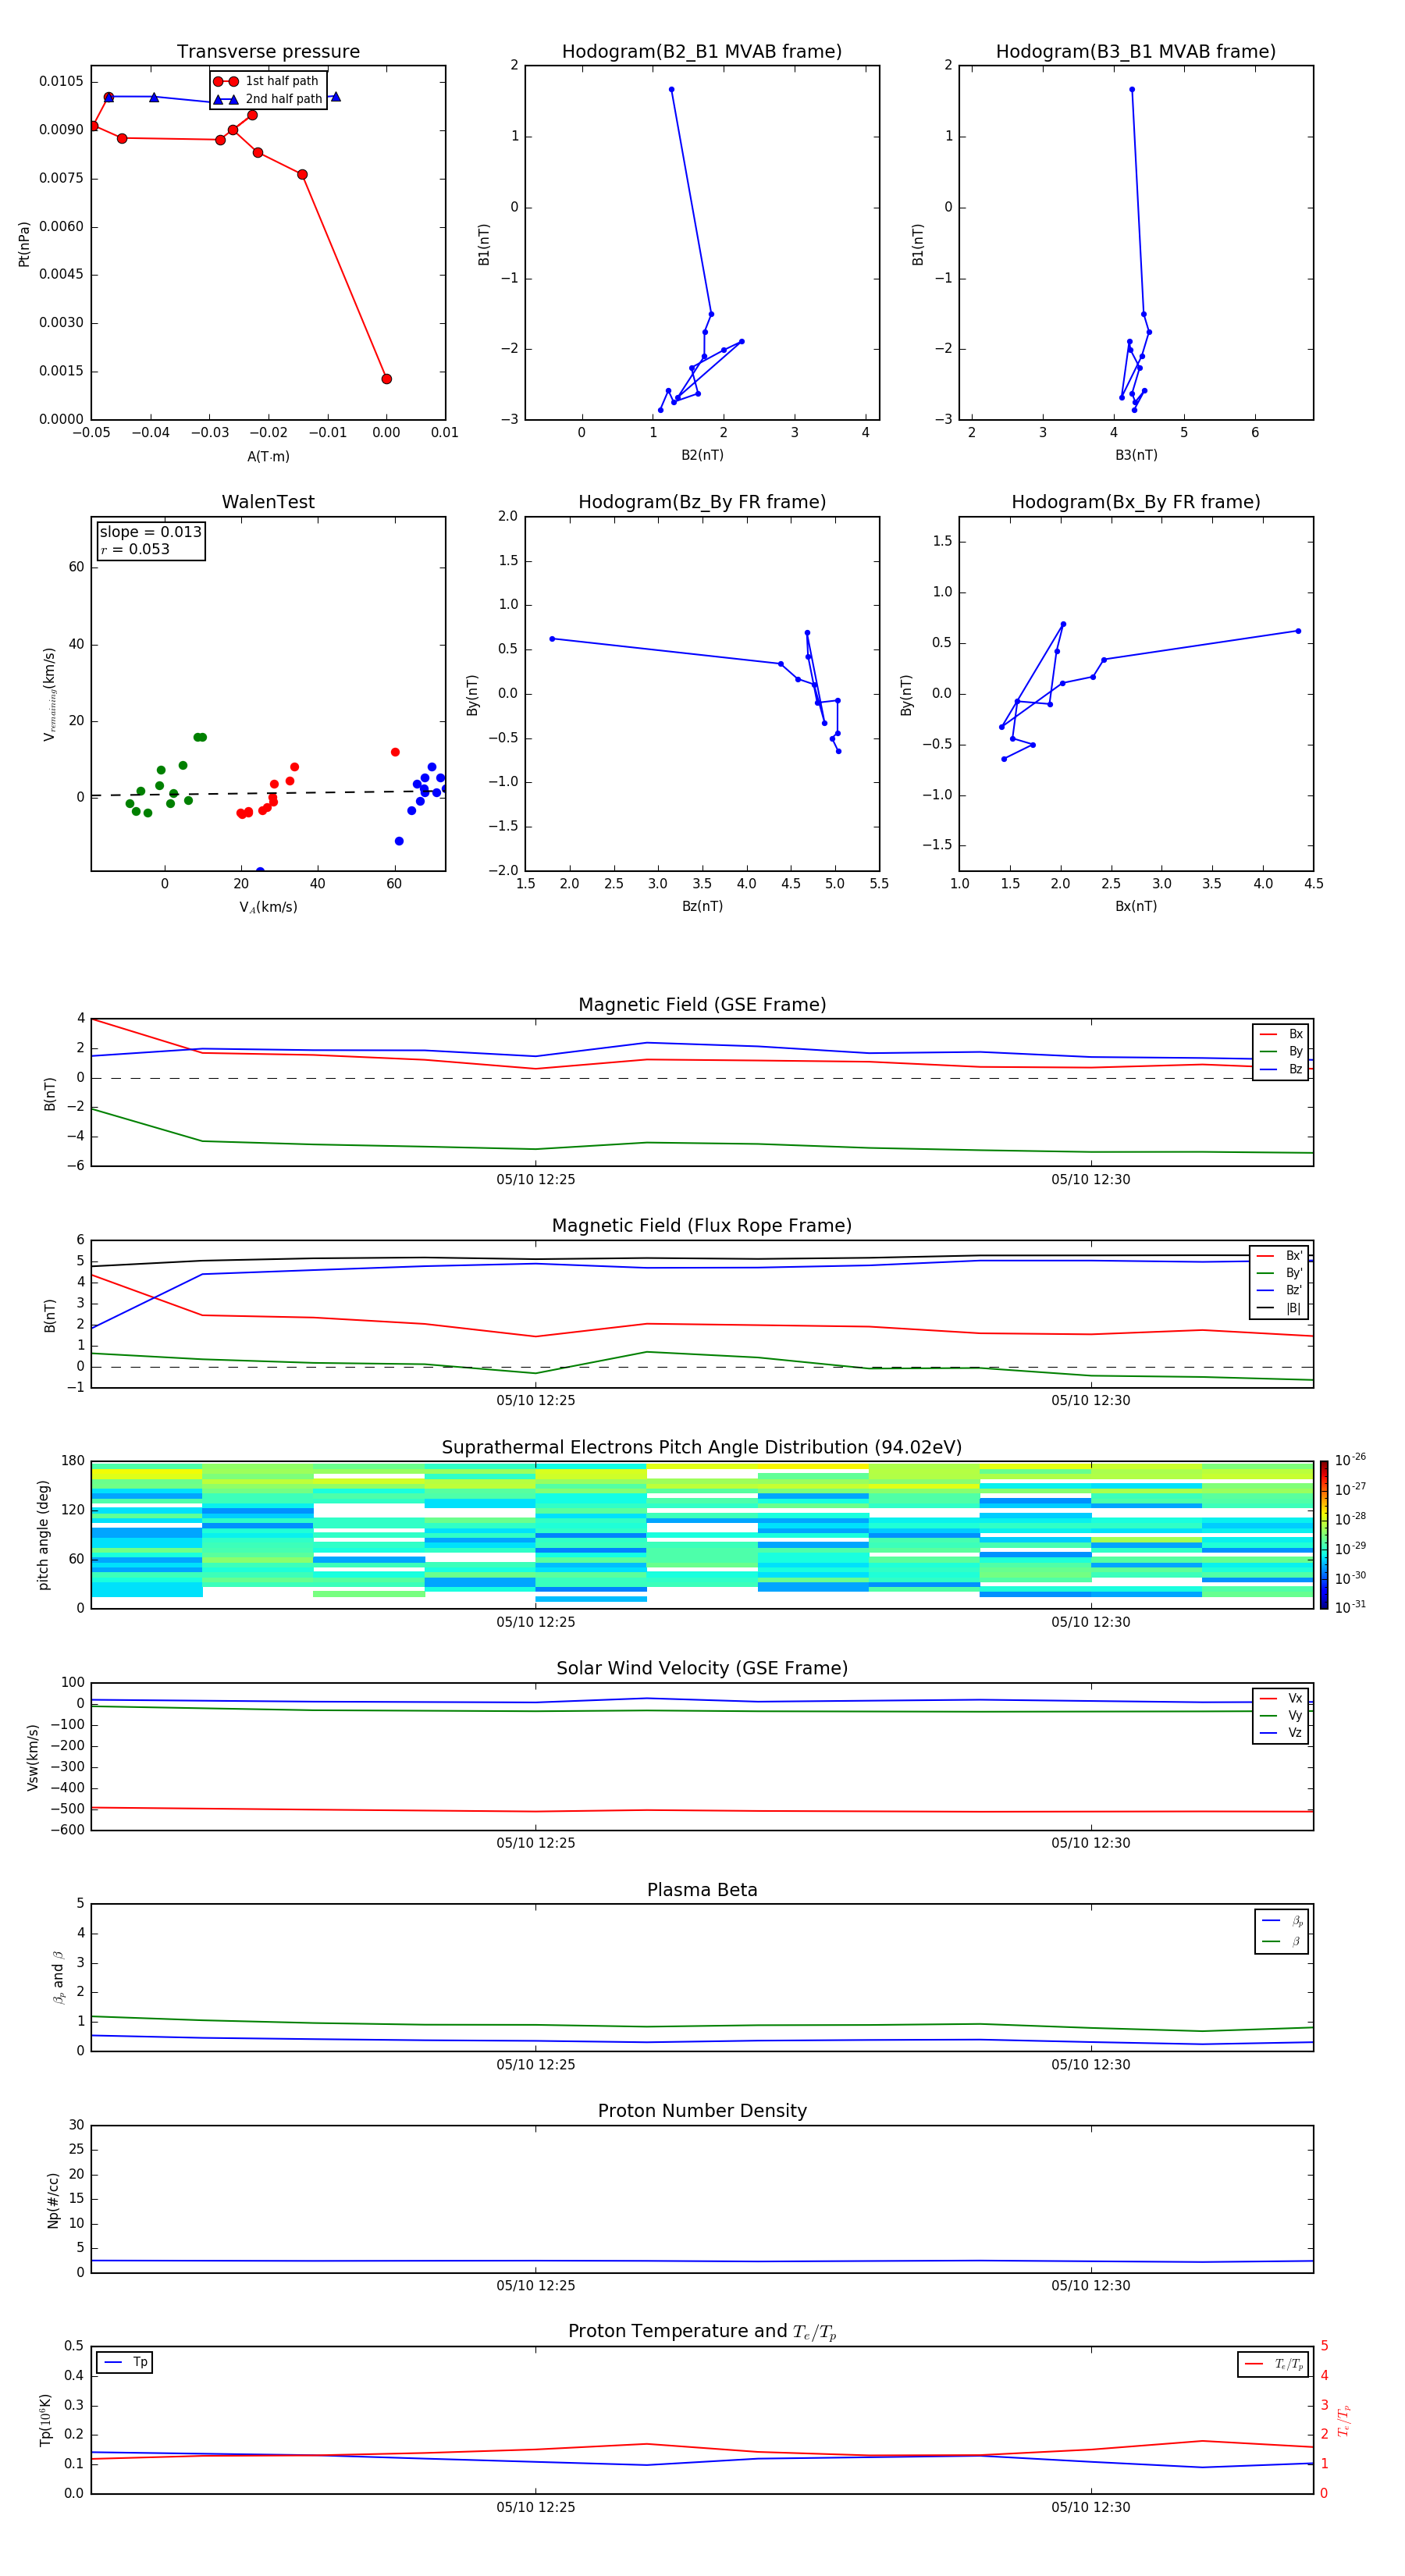1405x2576 pixels.
Task: Click the 'Hodogram(B2_B1 MVAB frame)' title
Action: (702, 51)
